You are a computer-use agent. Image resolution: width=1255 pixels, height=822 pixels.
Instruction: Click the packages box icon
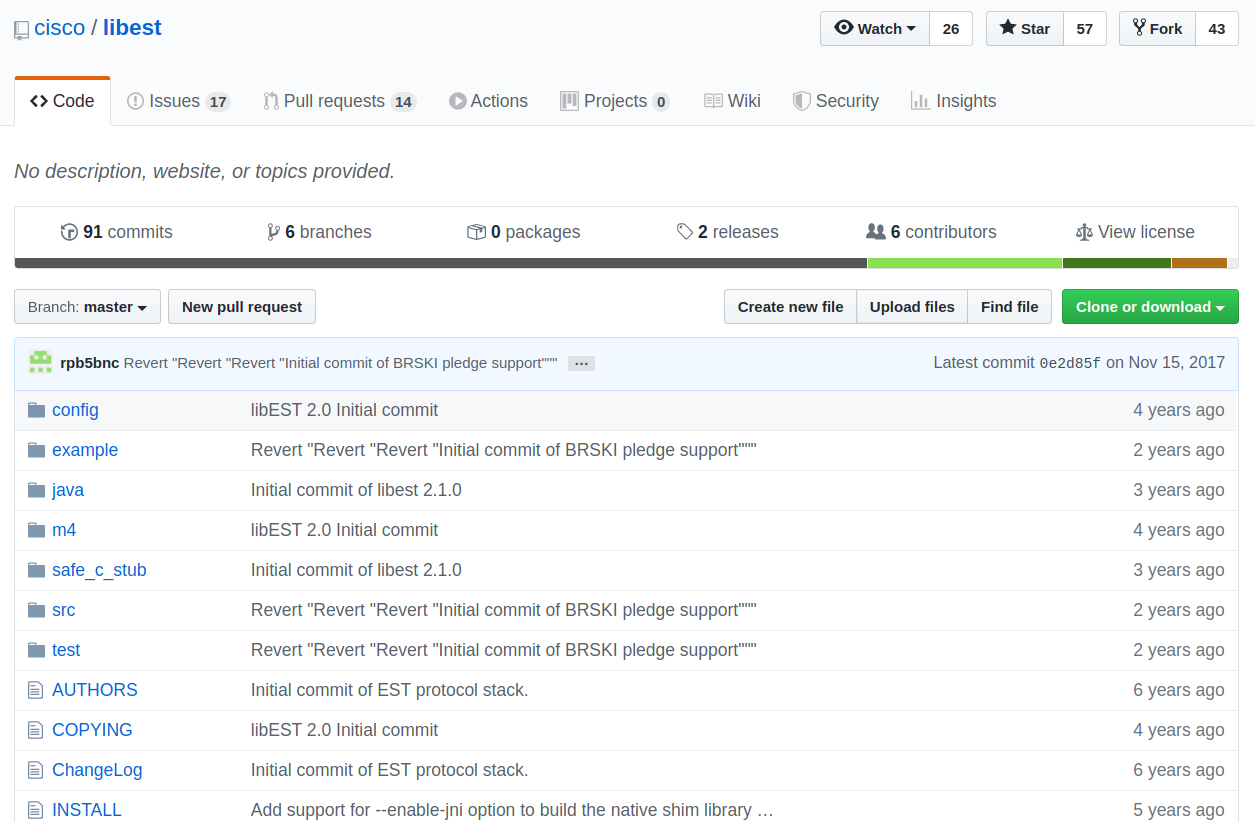coord(476,232)
